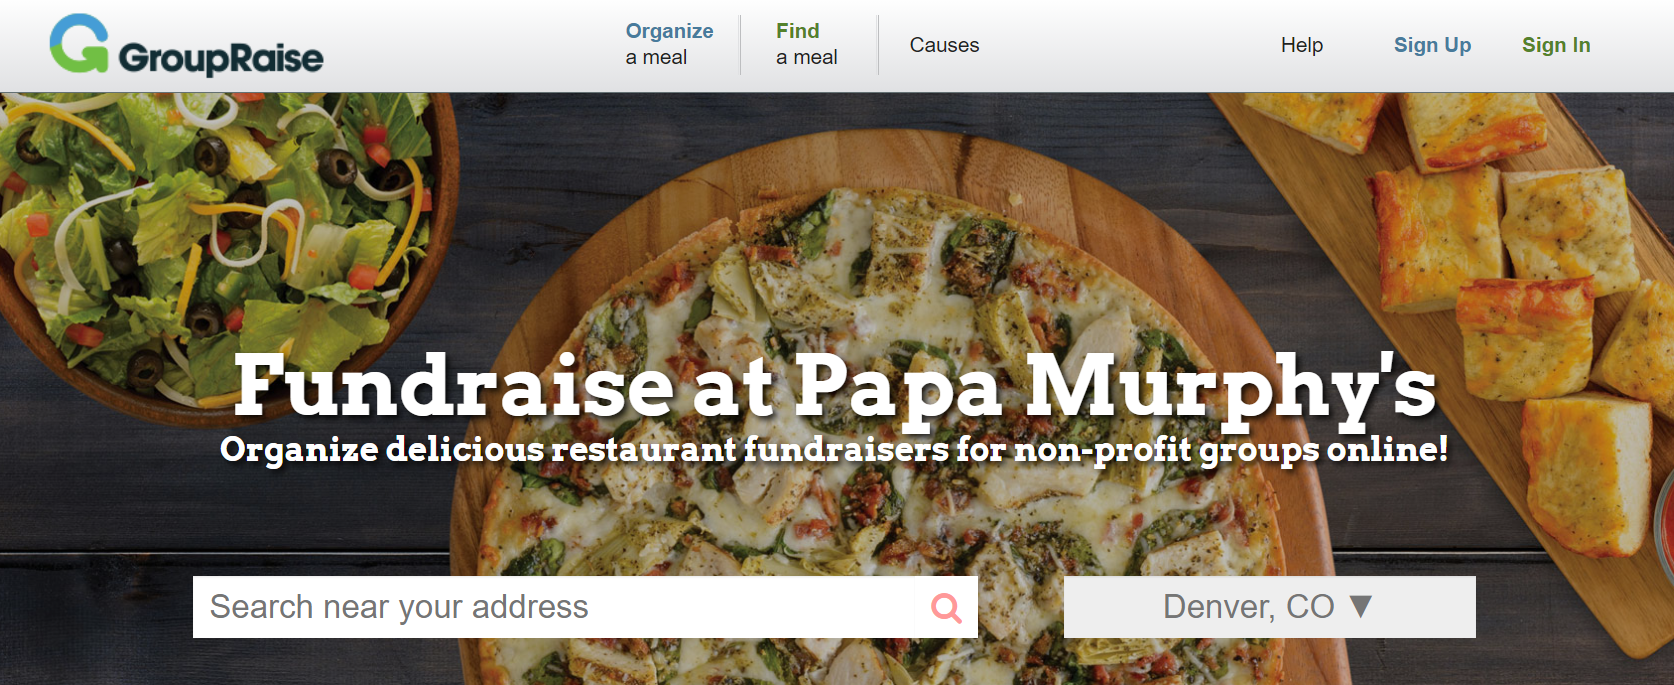Open the Organize a meal menu
Image resolution: width=1674 pixels, height=685 pixels.
point(669,44)
